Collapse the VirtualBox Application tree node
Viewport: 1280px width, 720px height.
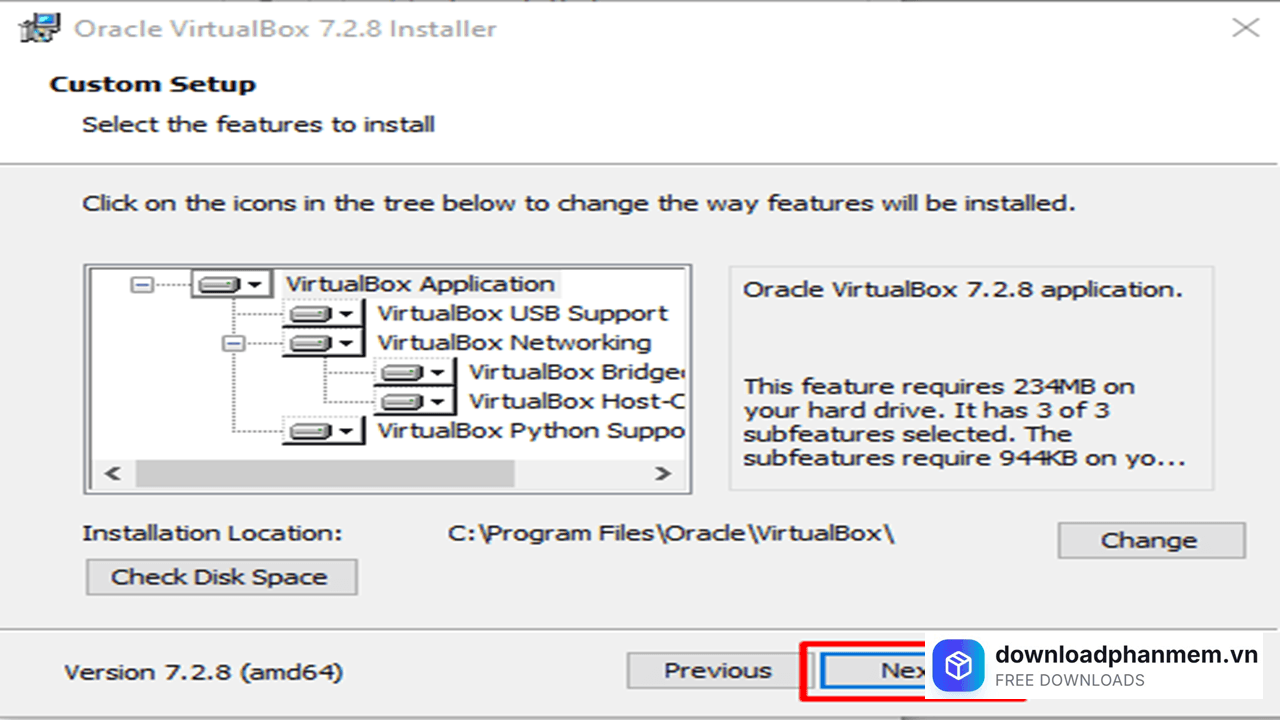click(x=142, y=285)
